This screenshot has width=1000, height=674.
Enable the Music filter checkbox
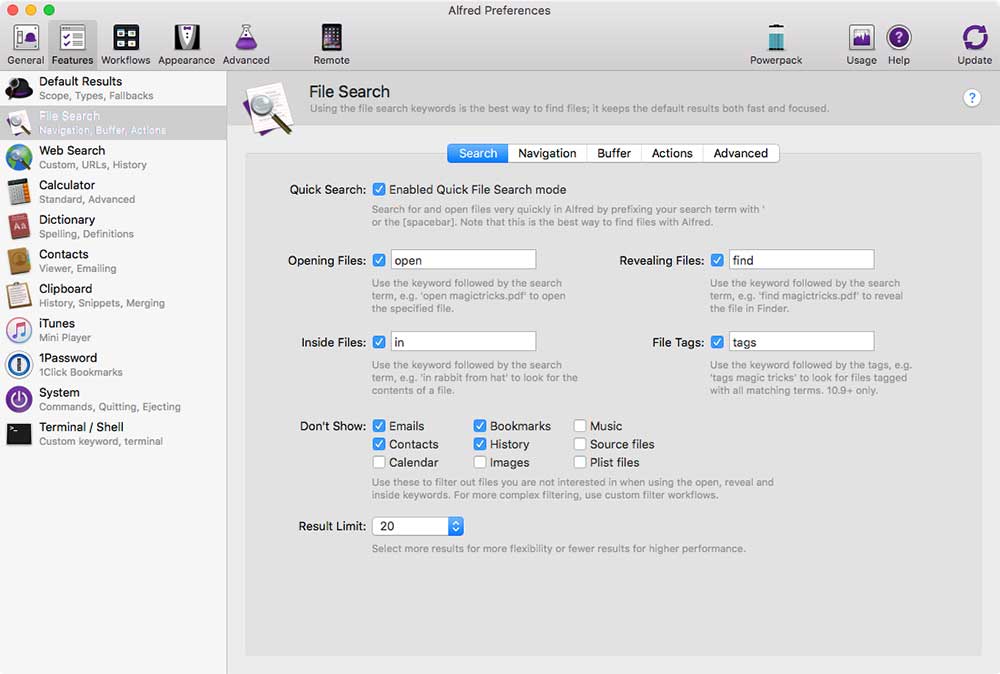[578, 425]
